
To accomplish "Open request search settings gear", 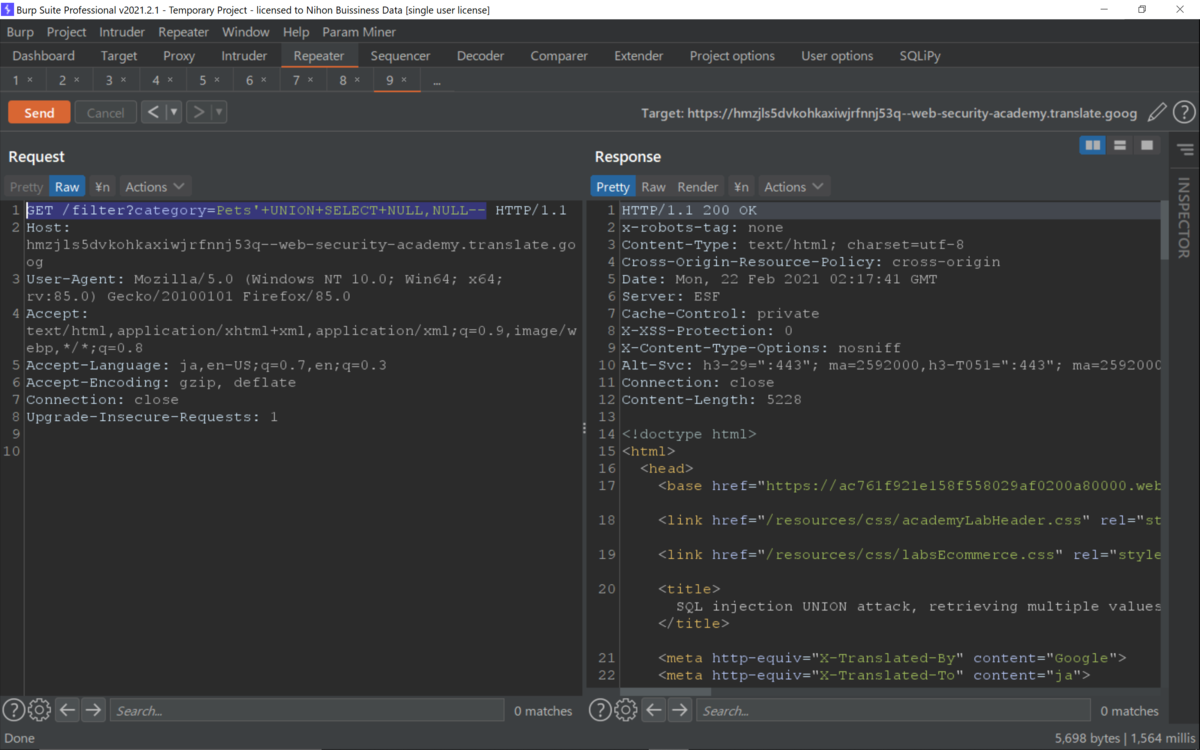I will [x=39, y=710].
